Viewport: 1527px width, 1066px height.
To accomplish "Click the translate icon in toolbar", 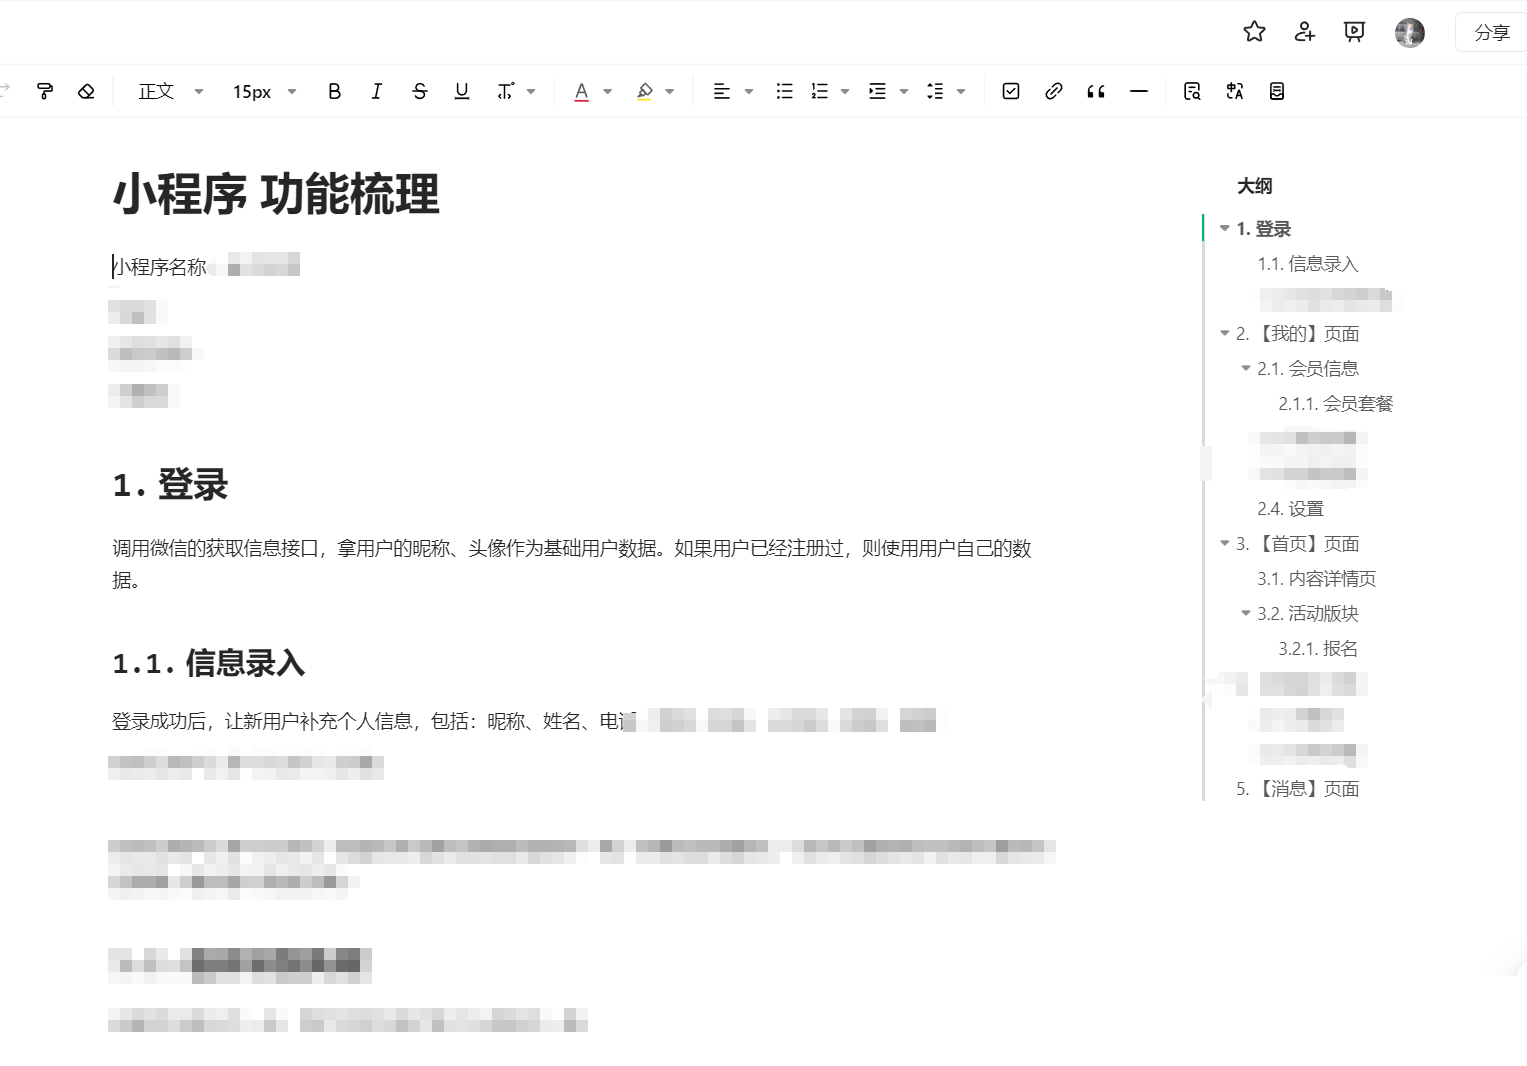I will coord(1234,91).
